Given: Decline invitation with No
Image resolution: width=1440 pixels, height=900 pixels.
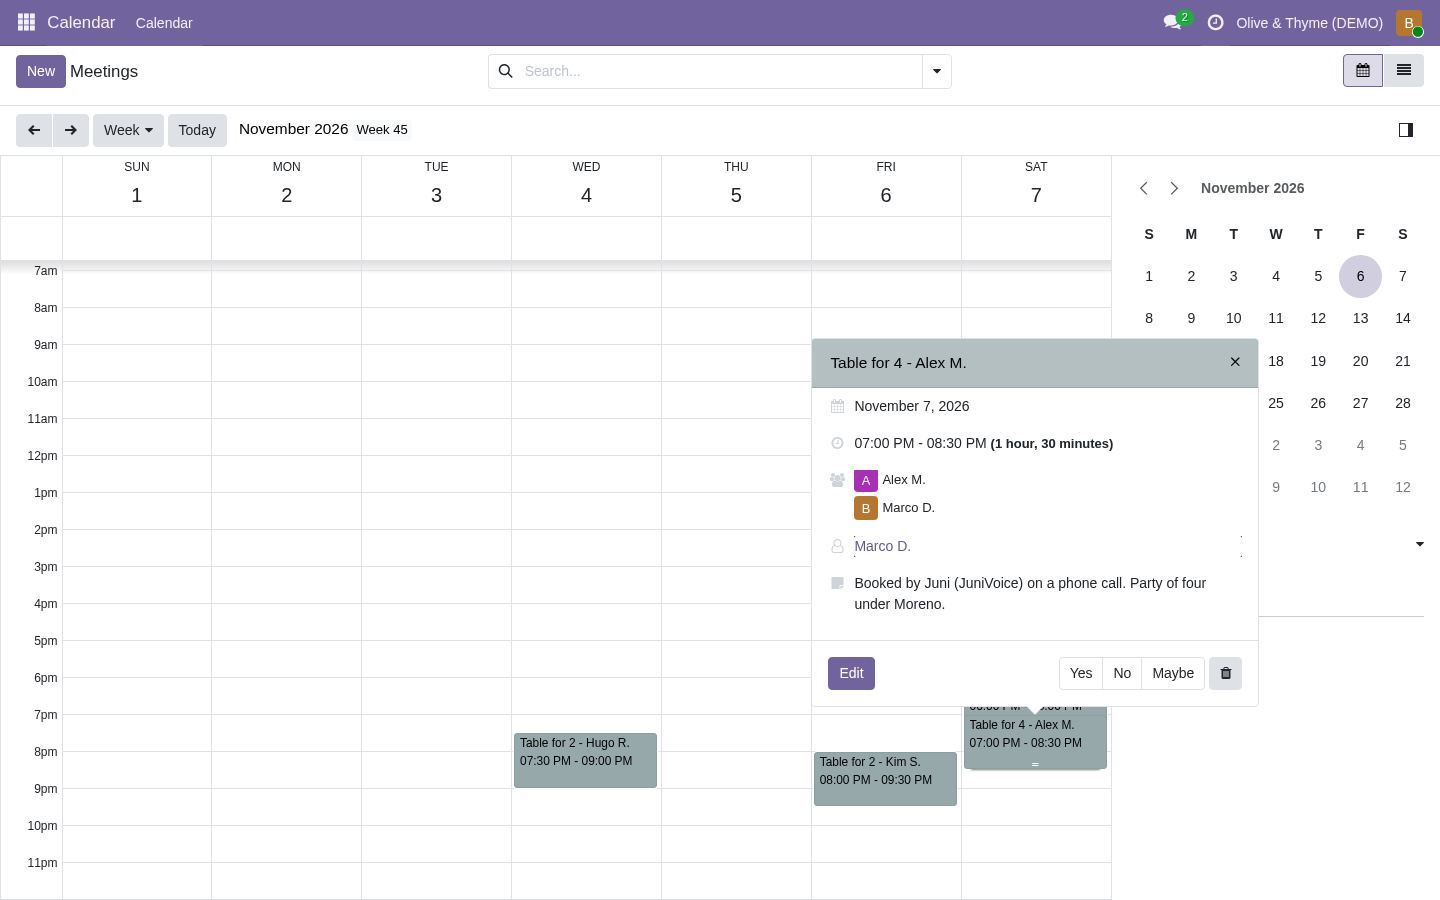Looking at the screenshot, I should click(x=1122, y=673).
